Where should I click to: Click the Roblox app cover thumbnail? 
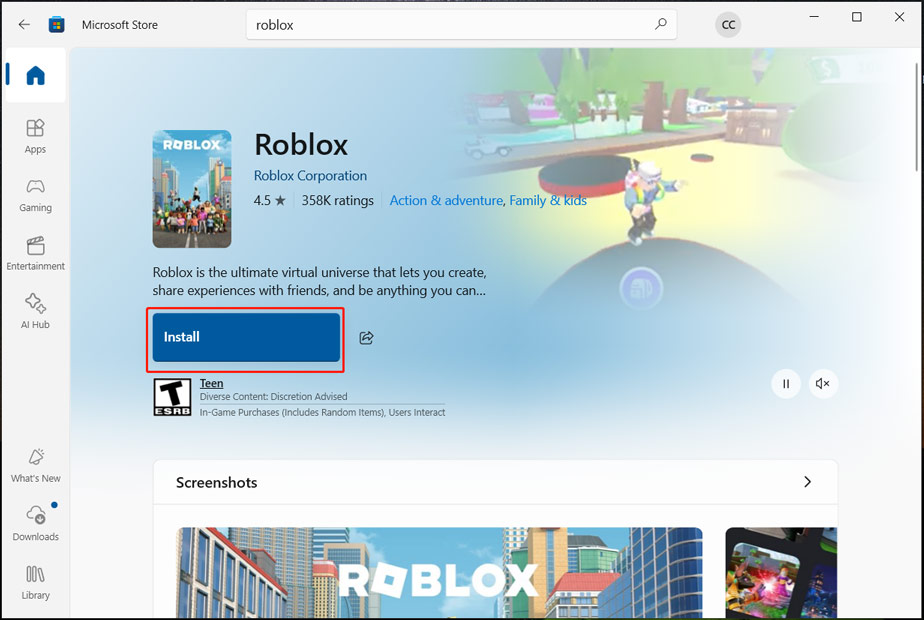(192, 189)
